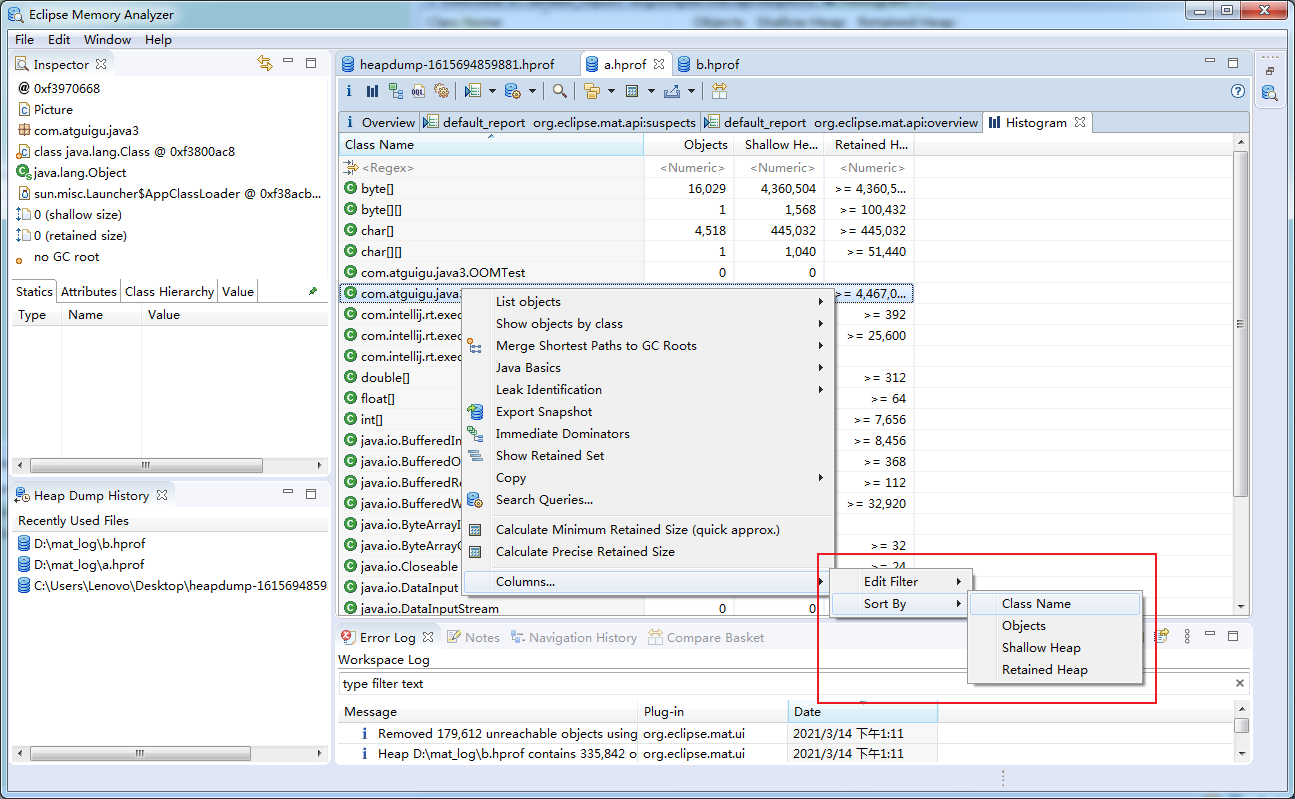Open the query browser icon
The image size is (1295, 799).
pos(512,91)
